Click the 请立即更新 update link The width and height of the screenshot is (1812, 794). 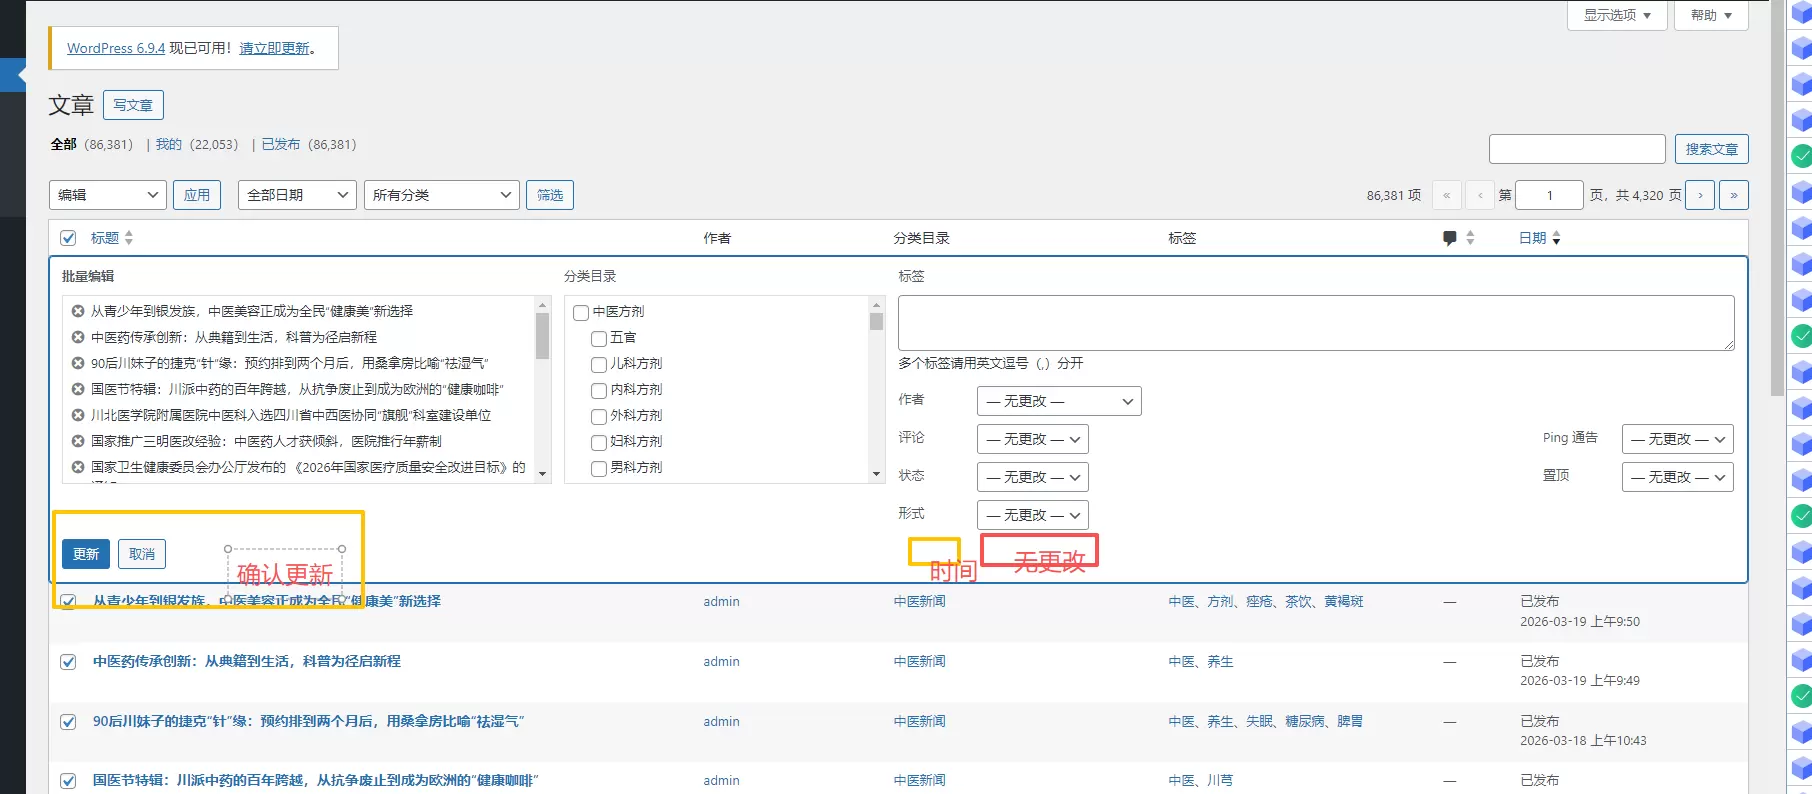[x=274, y=48]
